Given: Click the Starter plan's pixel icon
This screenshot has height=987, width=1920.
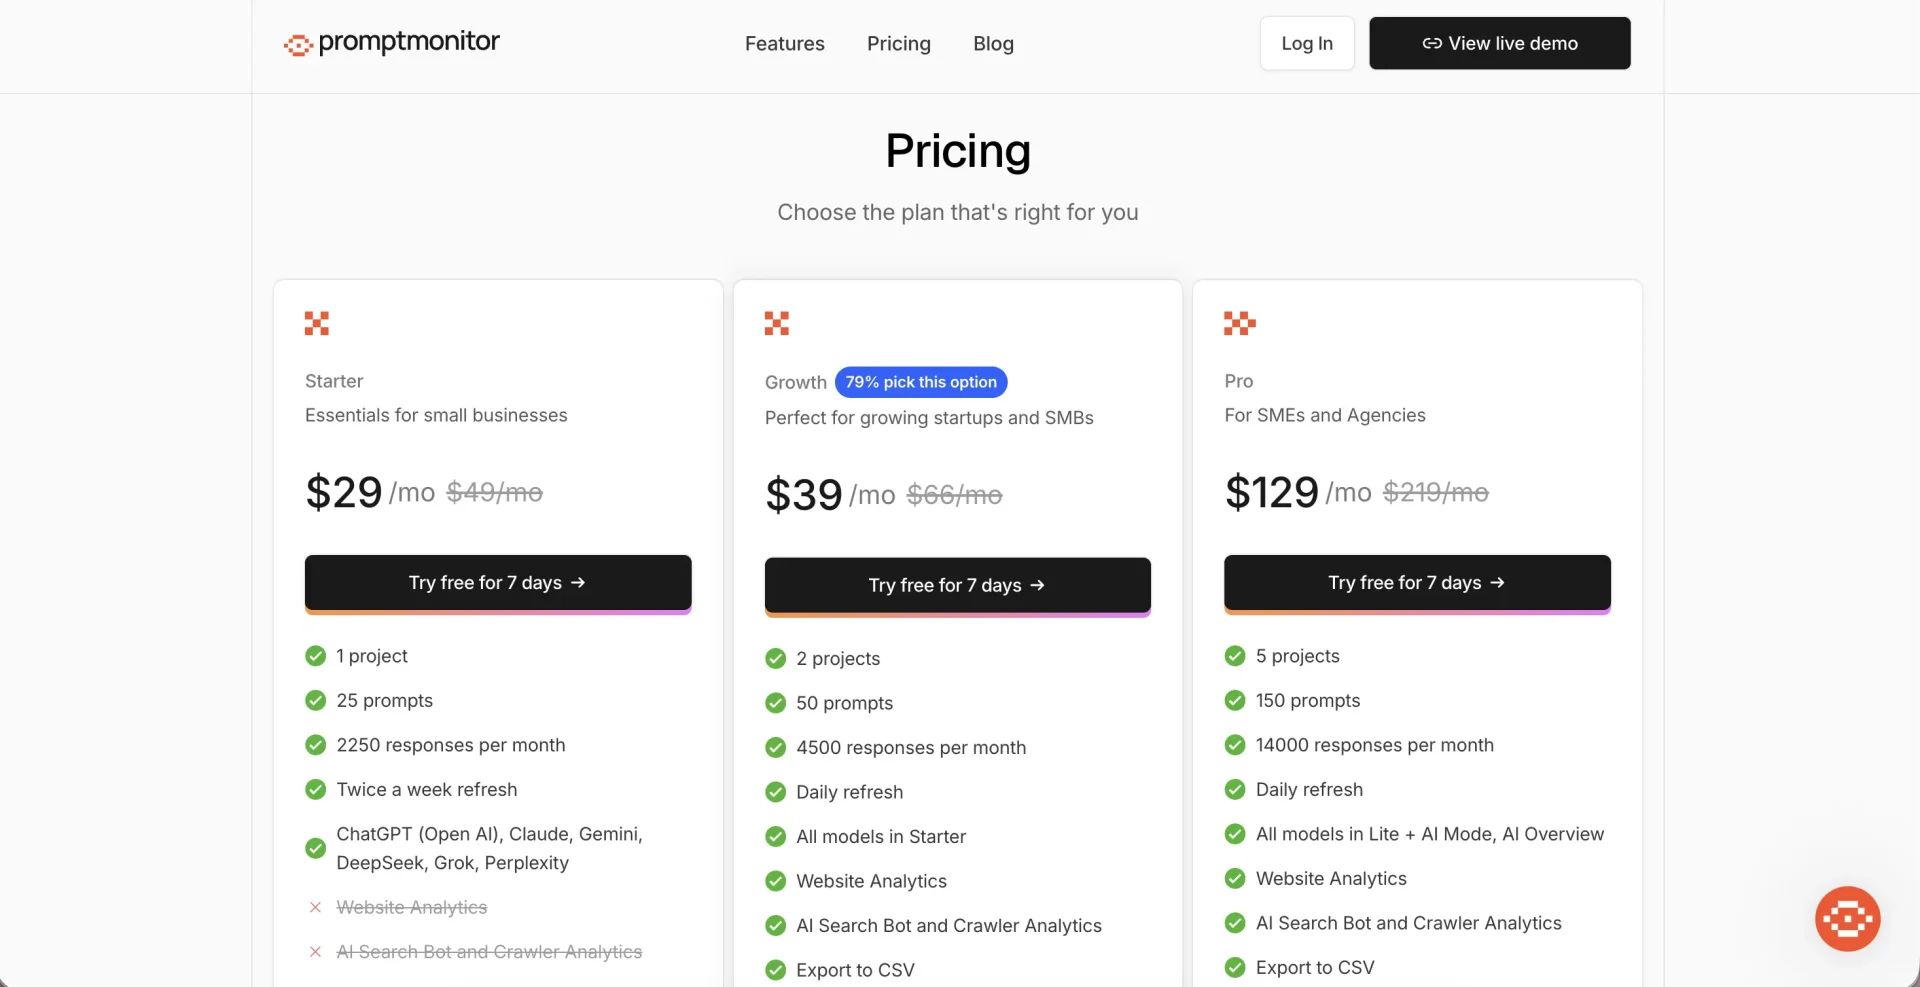Looking at the screenshot, I should (317, 323).
